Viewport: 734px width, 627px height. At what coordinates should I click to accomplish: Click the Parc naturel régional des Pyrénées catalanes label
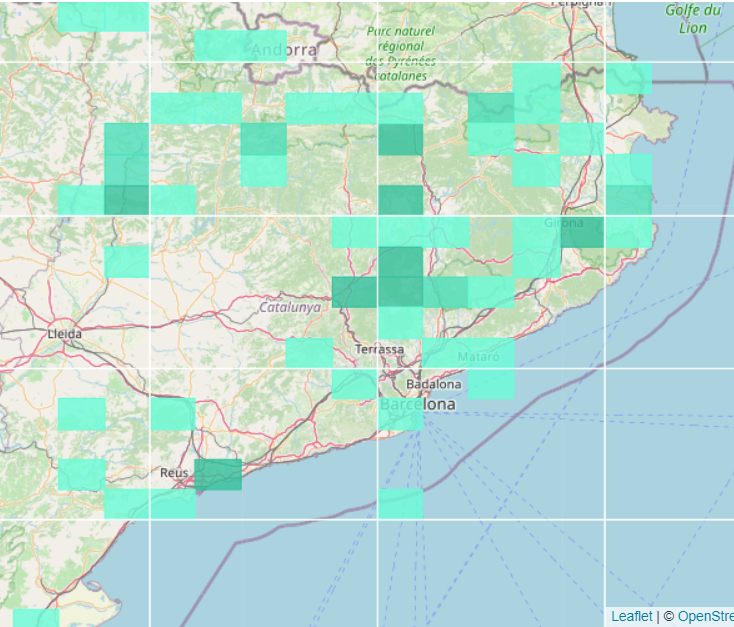[x=401, y=53]
